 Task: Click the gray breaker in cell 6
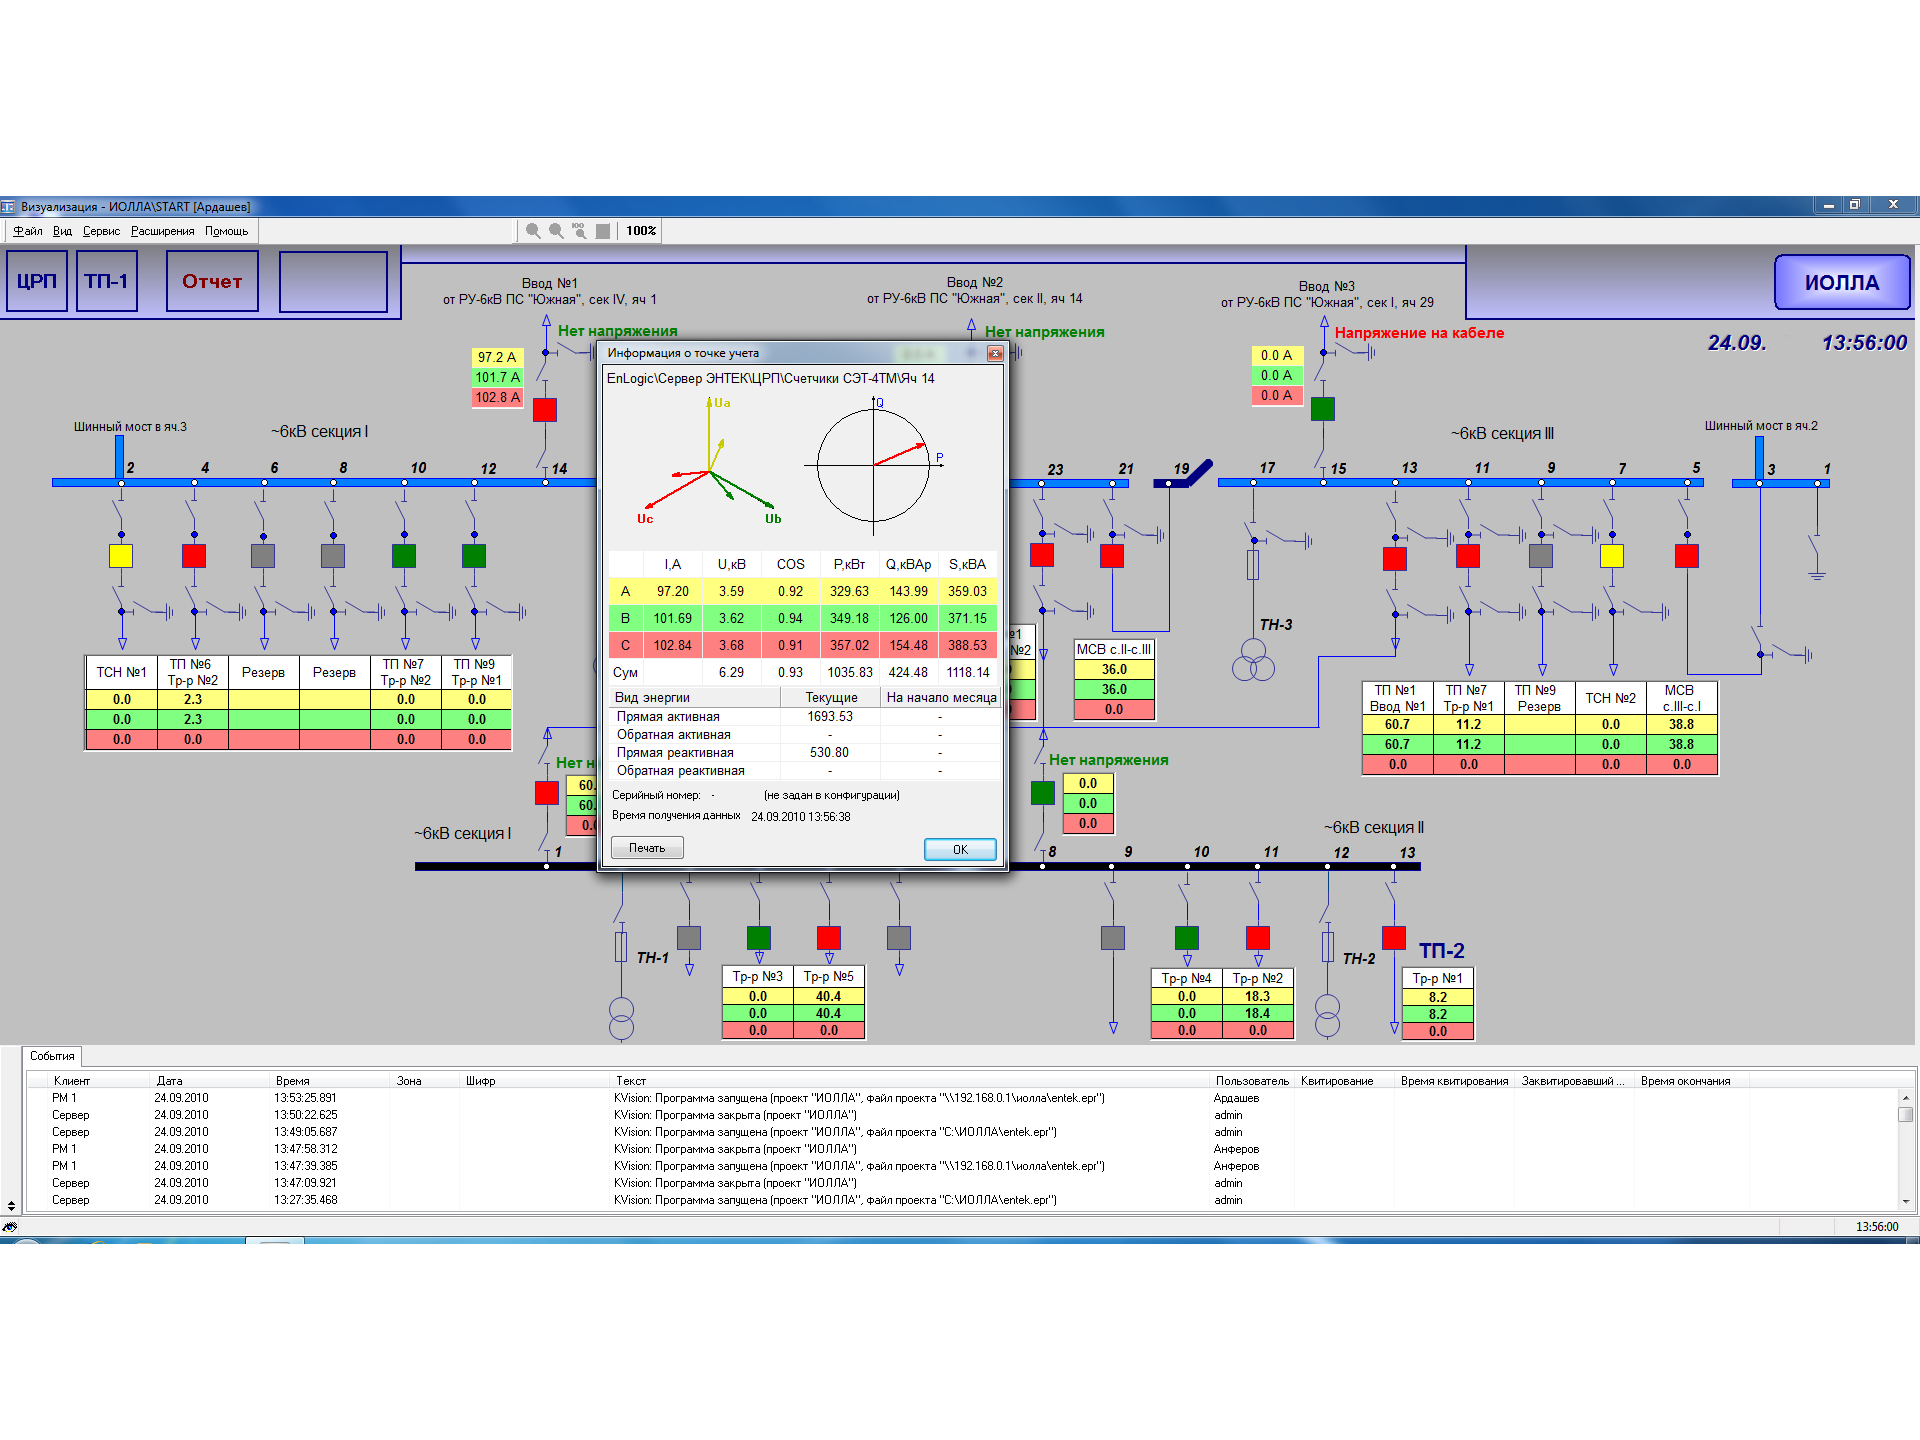[x=263, y=556]
